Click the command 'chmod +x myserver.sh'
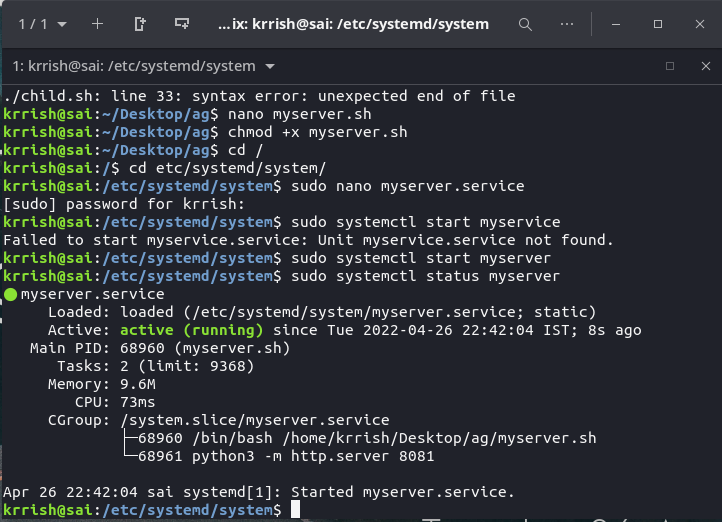The width and height of the screenshot is (722, 522). (318, 132)
